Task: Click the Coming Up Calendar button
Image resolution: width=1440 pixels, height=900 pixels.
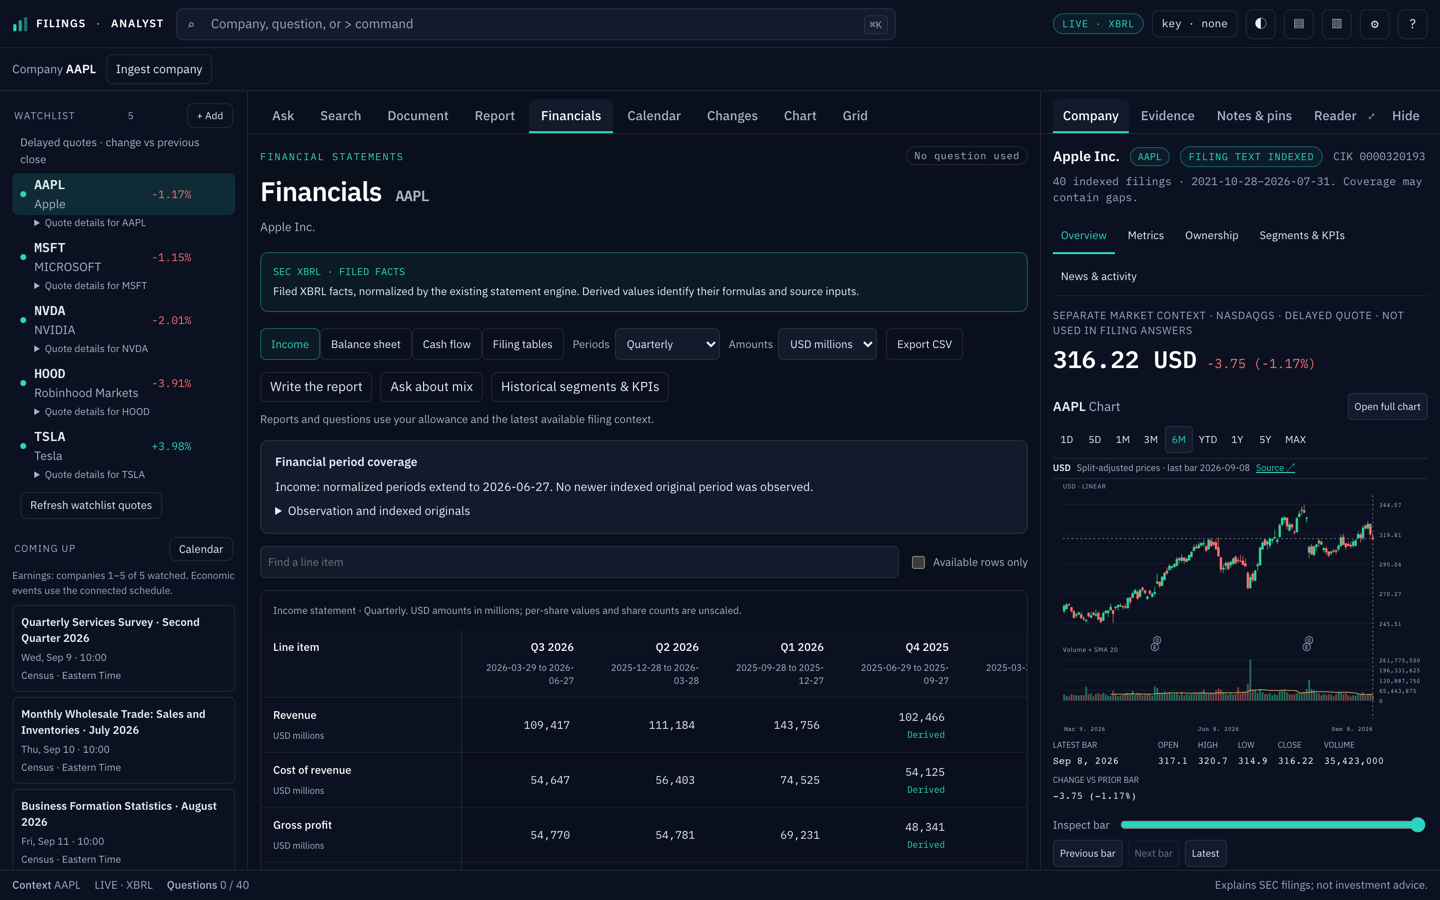Action: click(x=201, y=549)
